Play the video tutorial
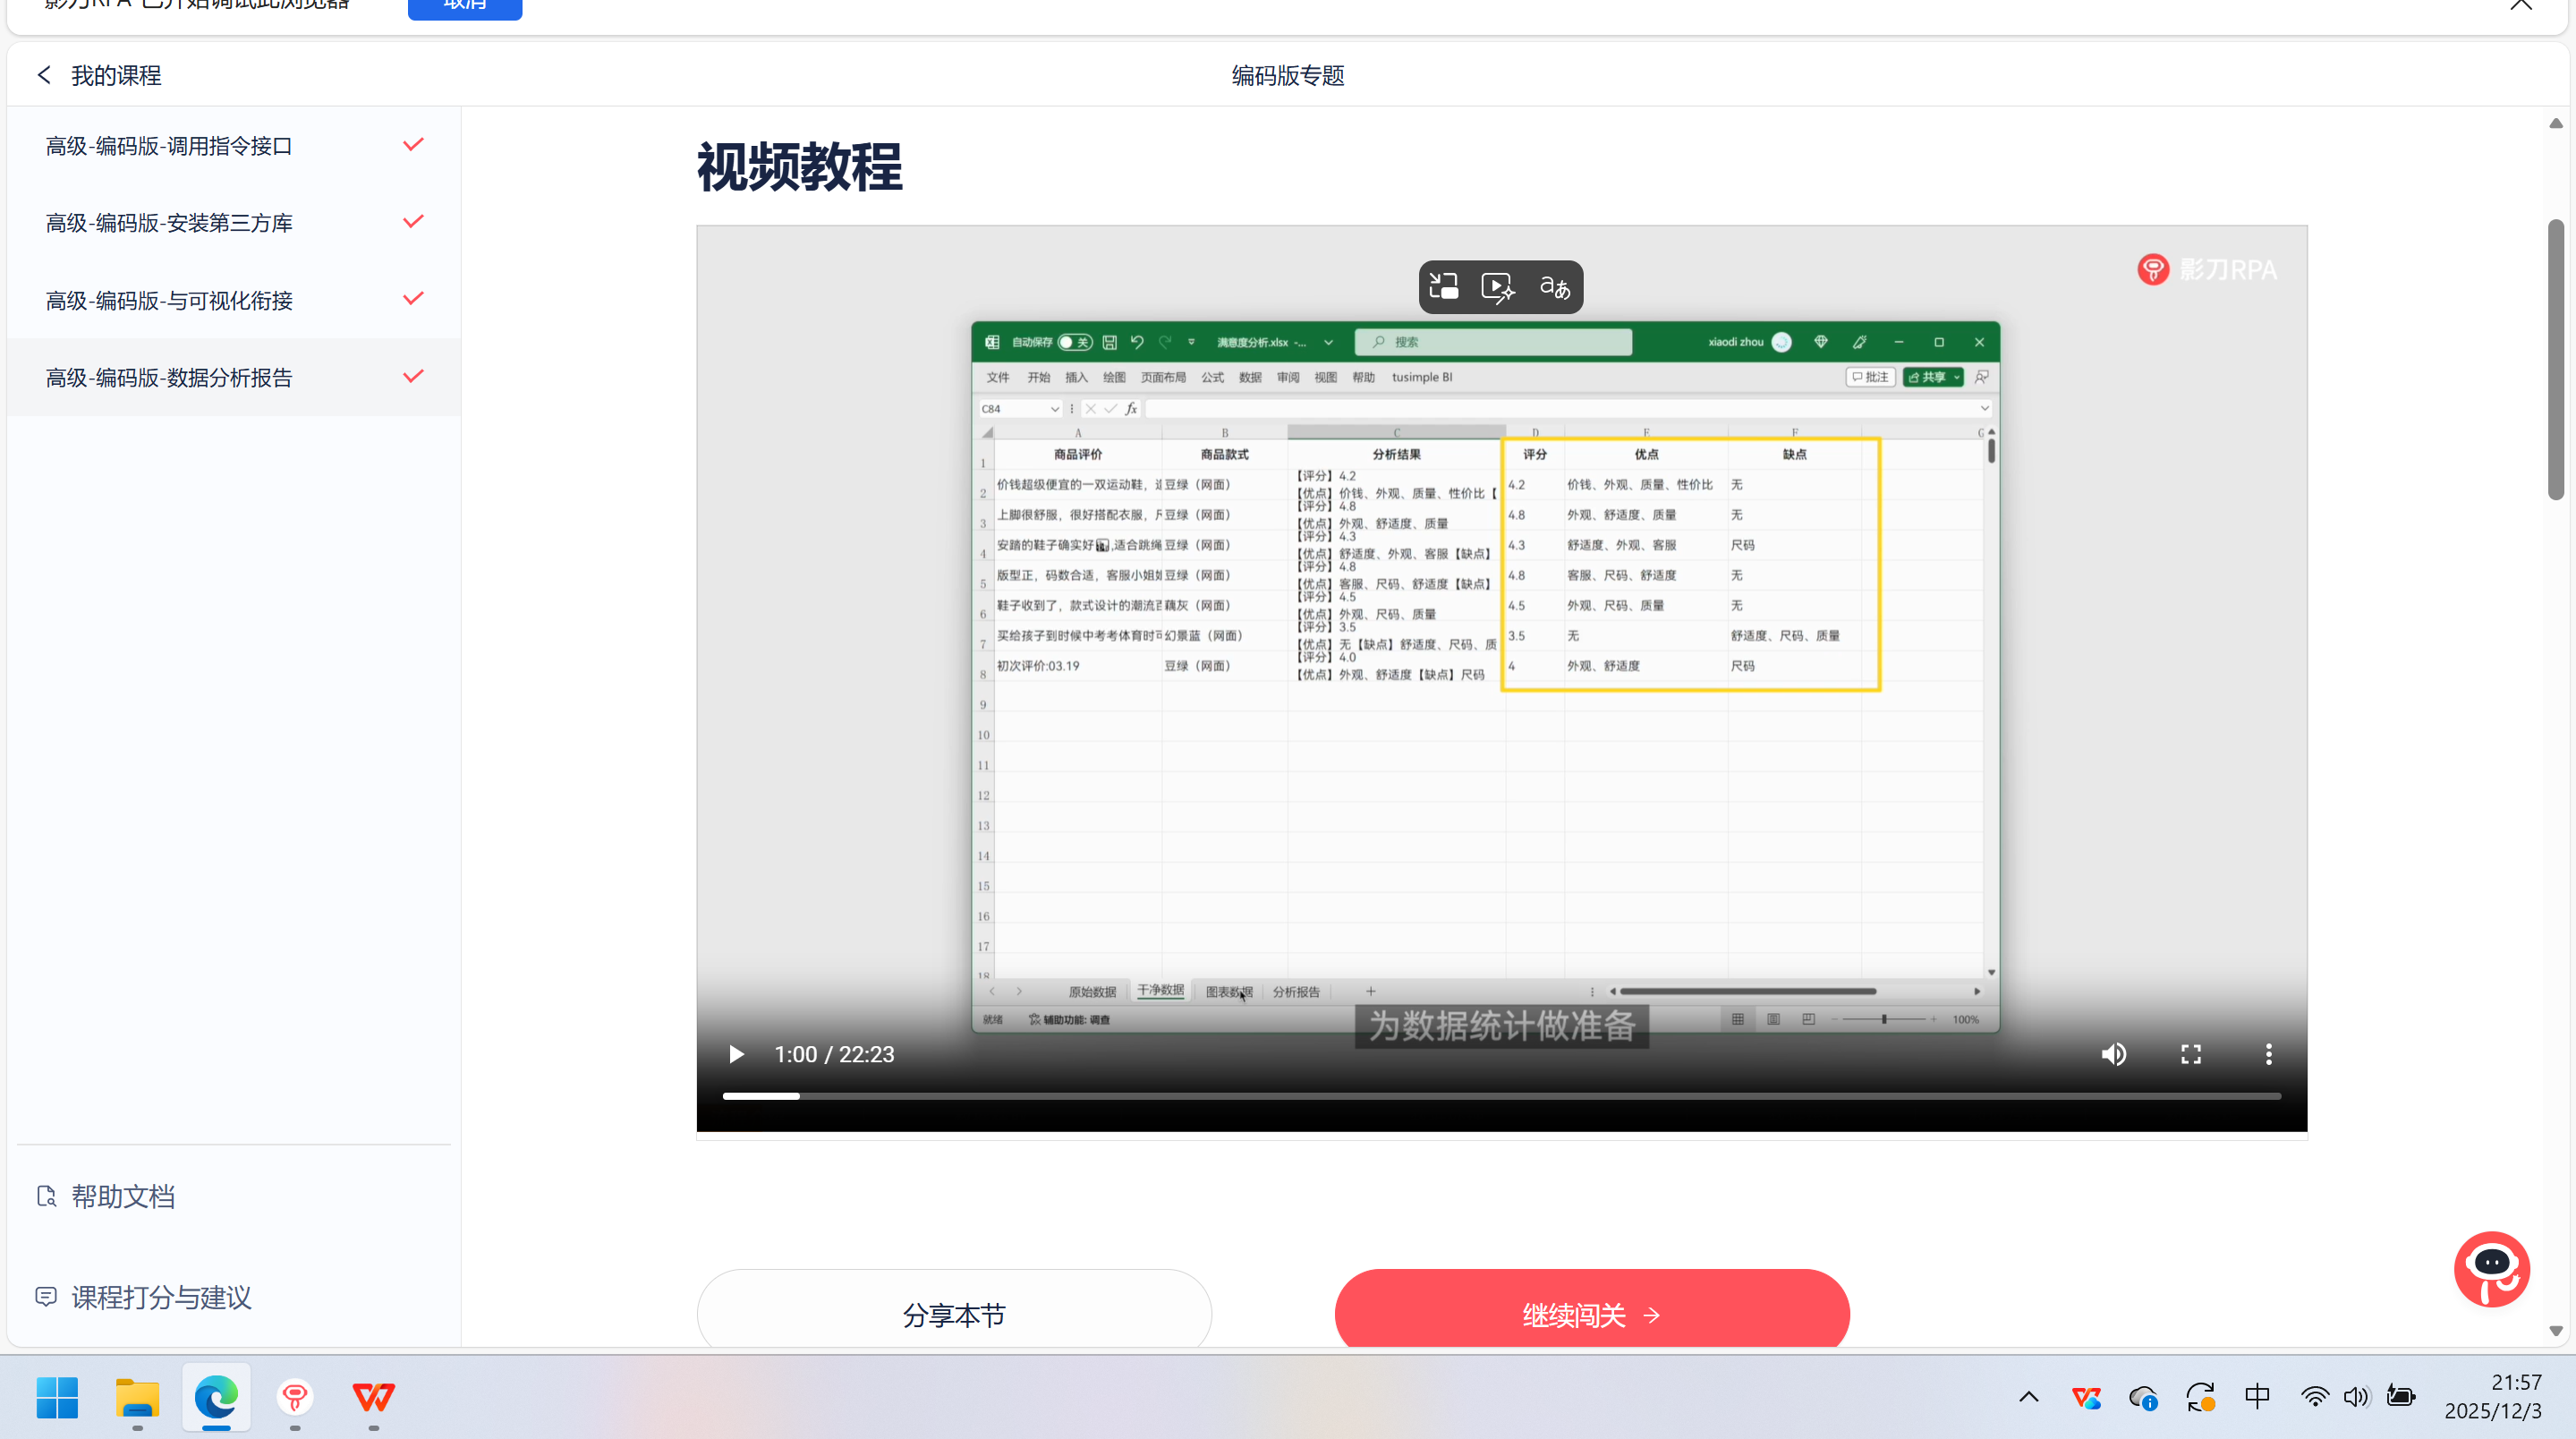This screenshot has height=1439, width=2576. (736, 1054)
